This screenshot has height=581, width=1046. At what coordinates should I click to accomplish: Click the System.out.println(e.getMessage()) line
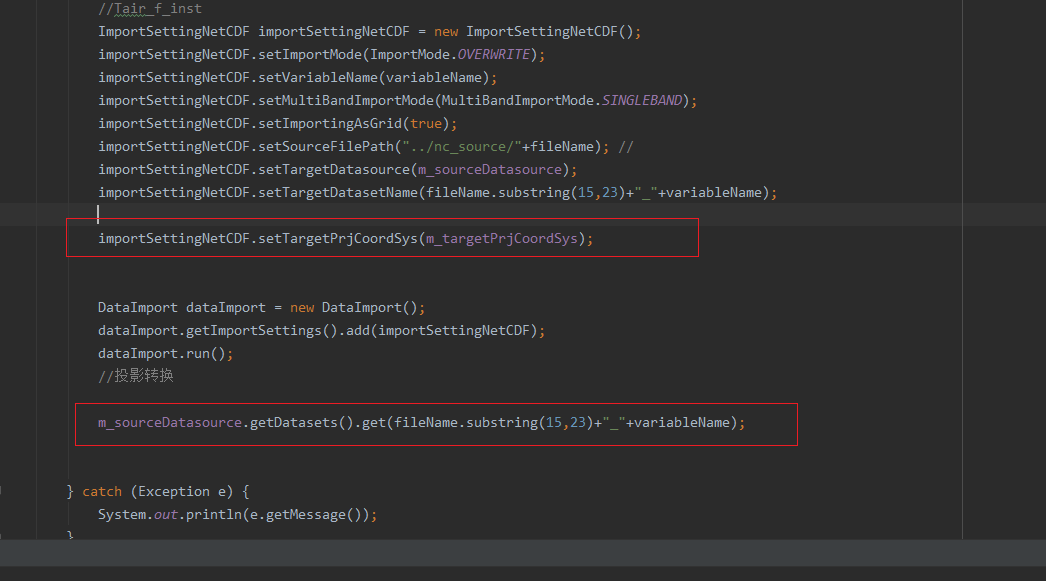237,514
